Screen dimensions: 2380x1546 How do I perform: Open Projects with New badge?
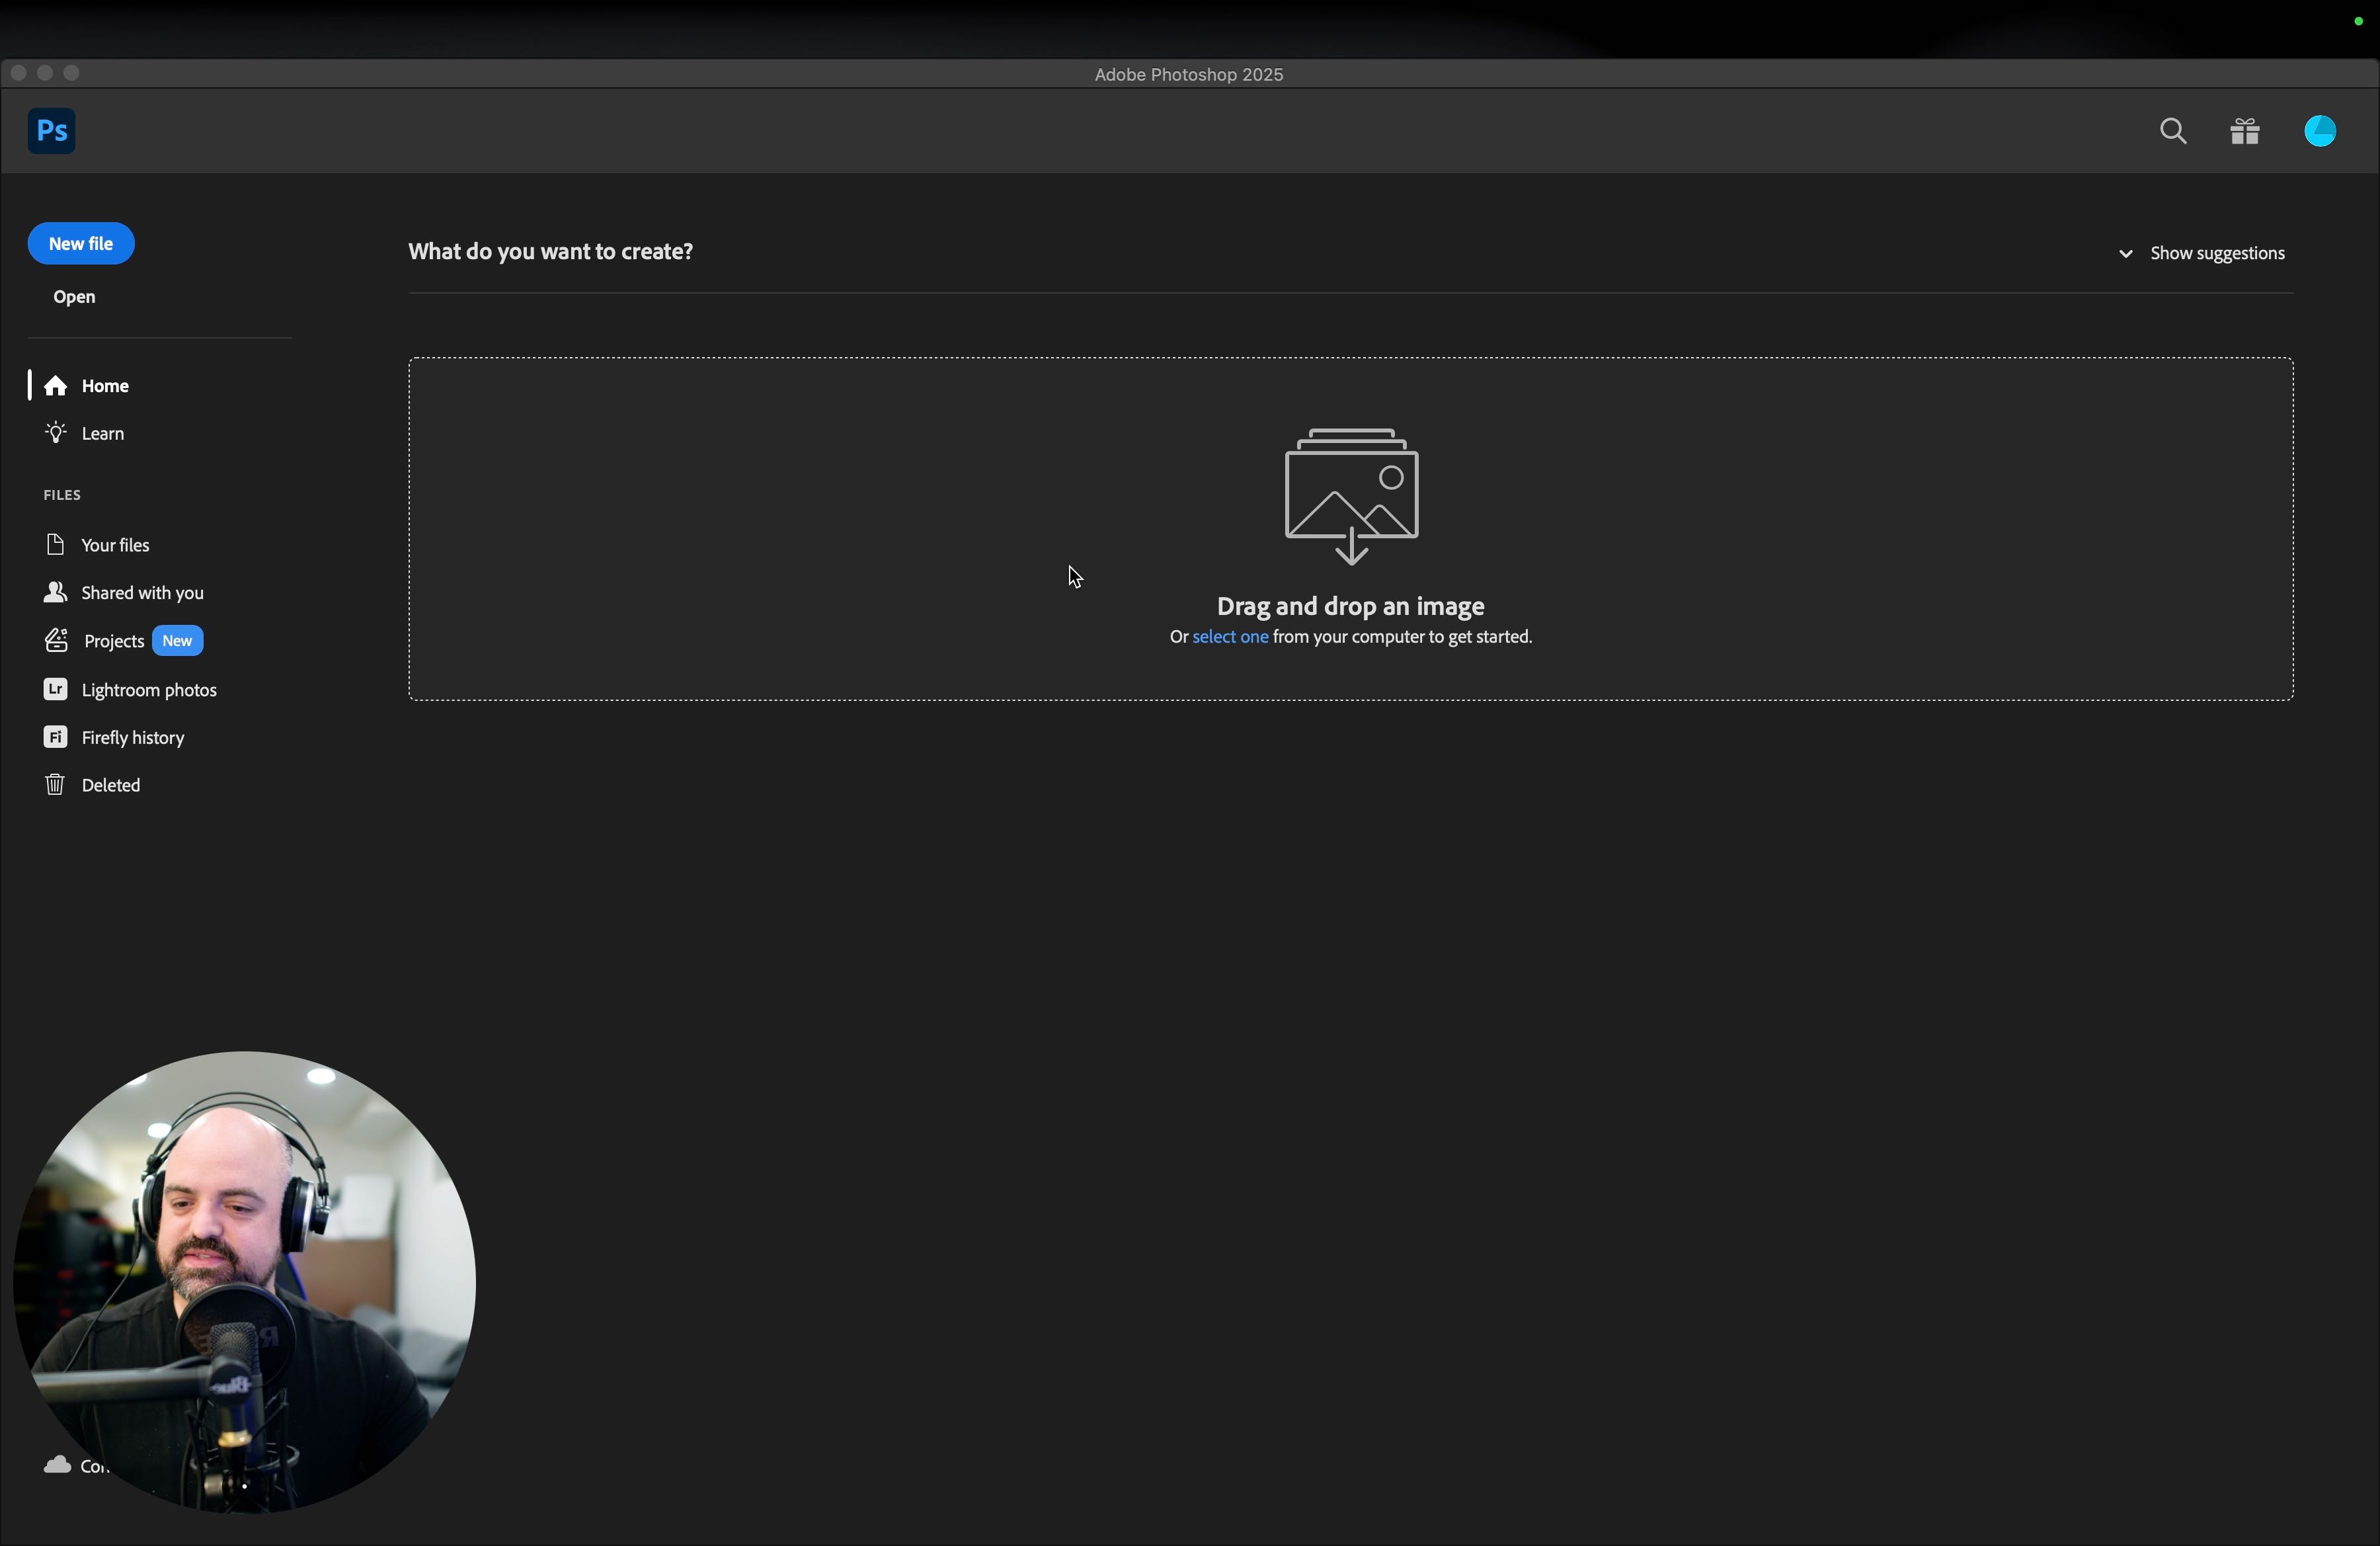point(114,641)
